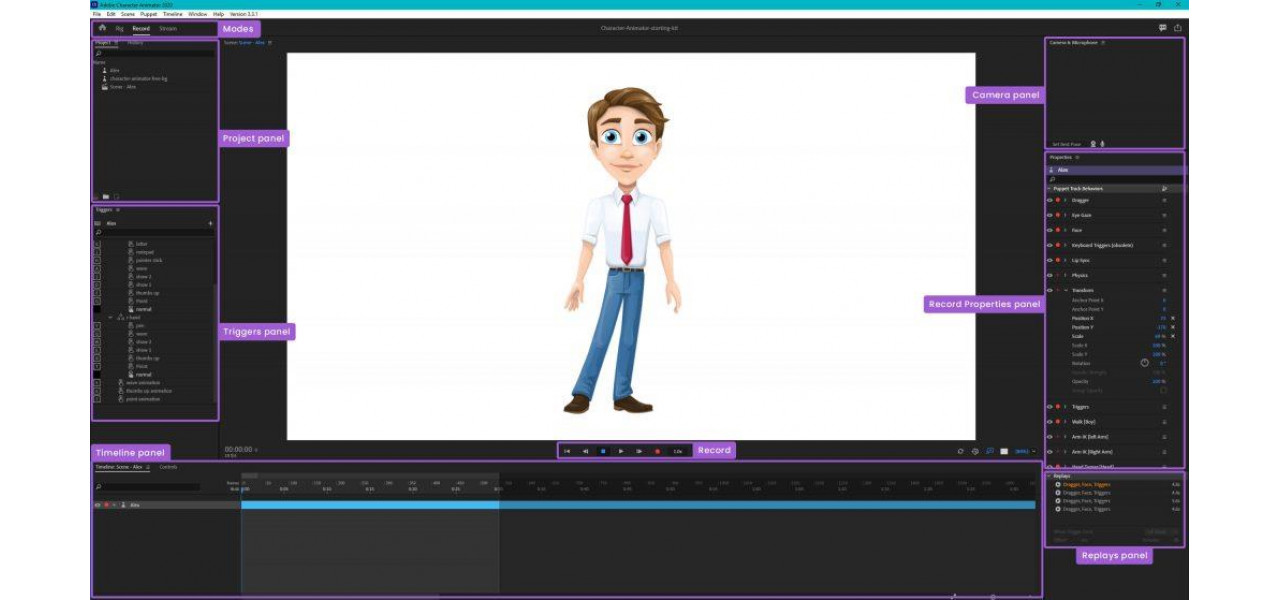
Task: Open the Window menu
Action: [x=197, y=14]
